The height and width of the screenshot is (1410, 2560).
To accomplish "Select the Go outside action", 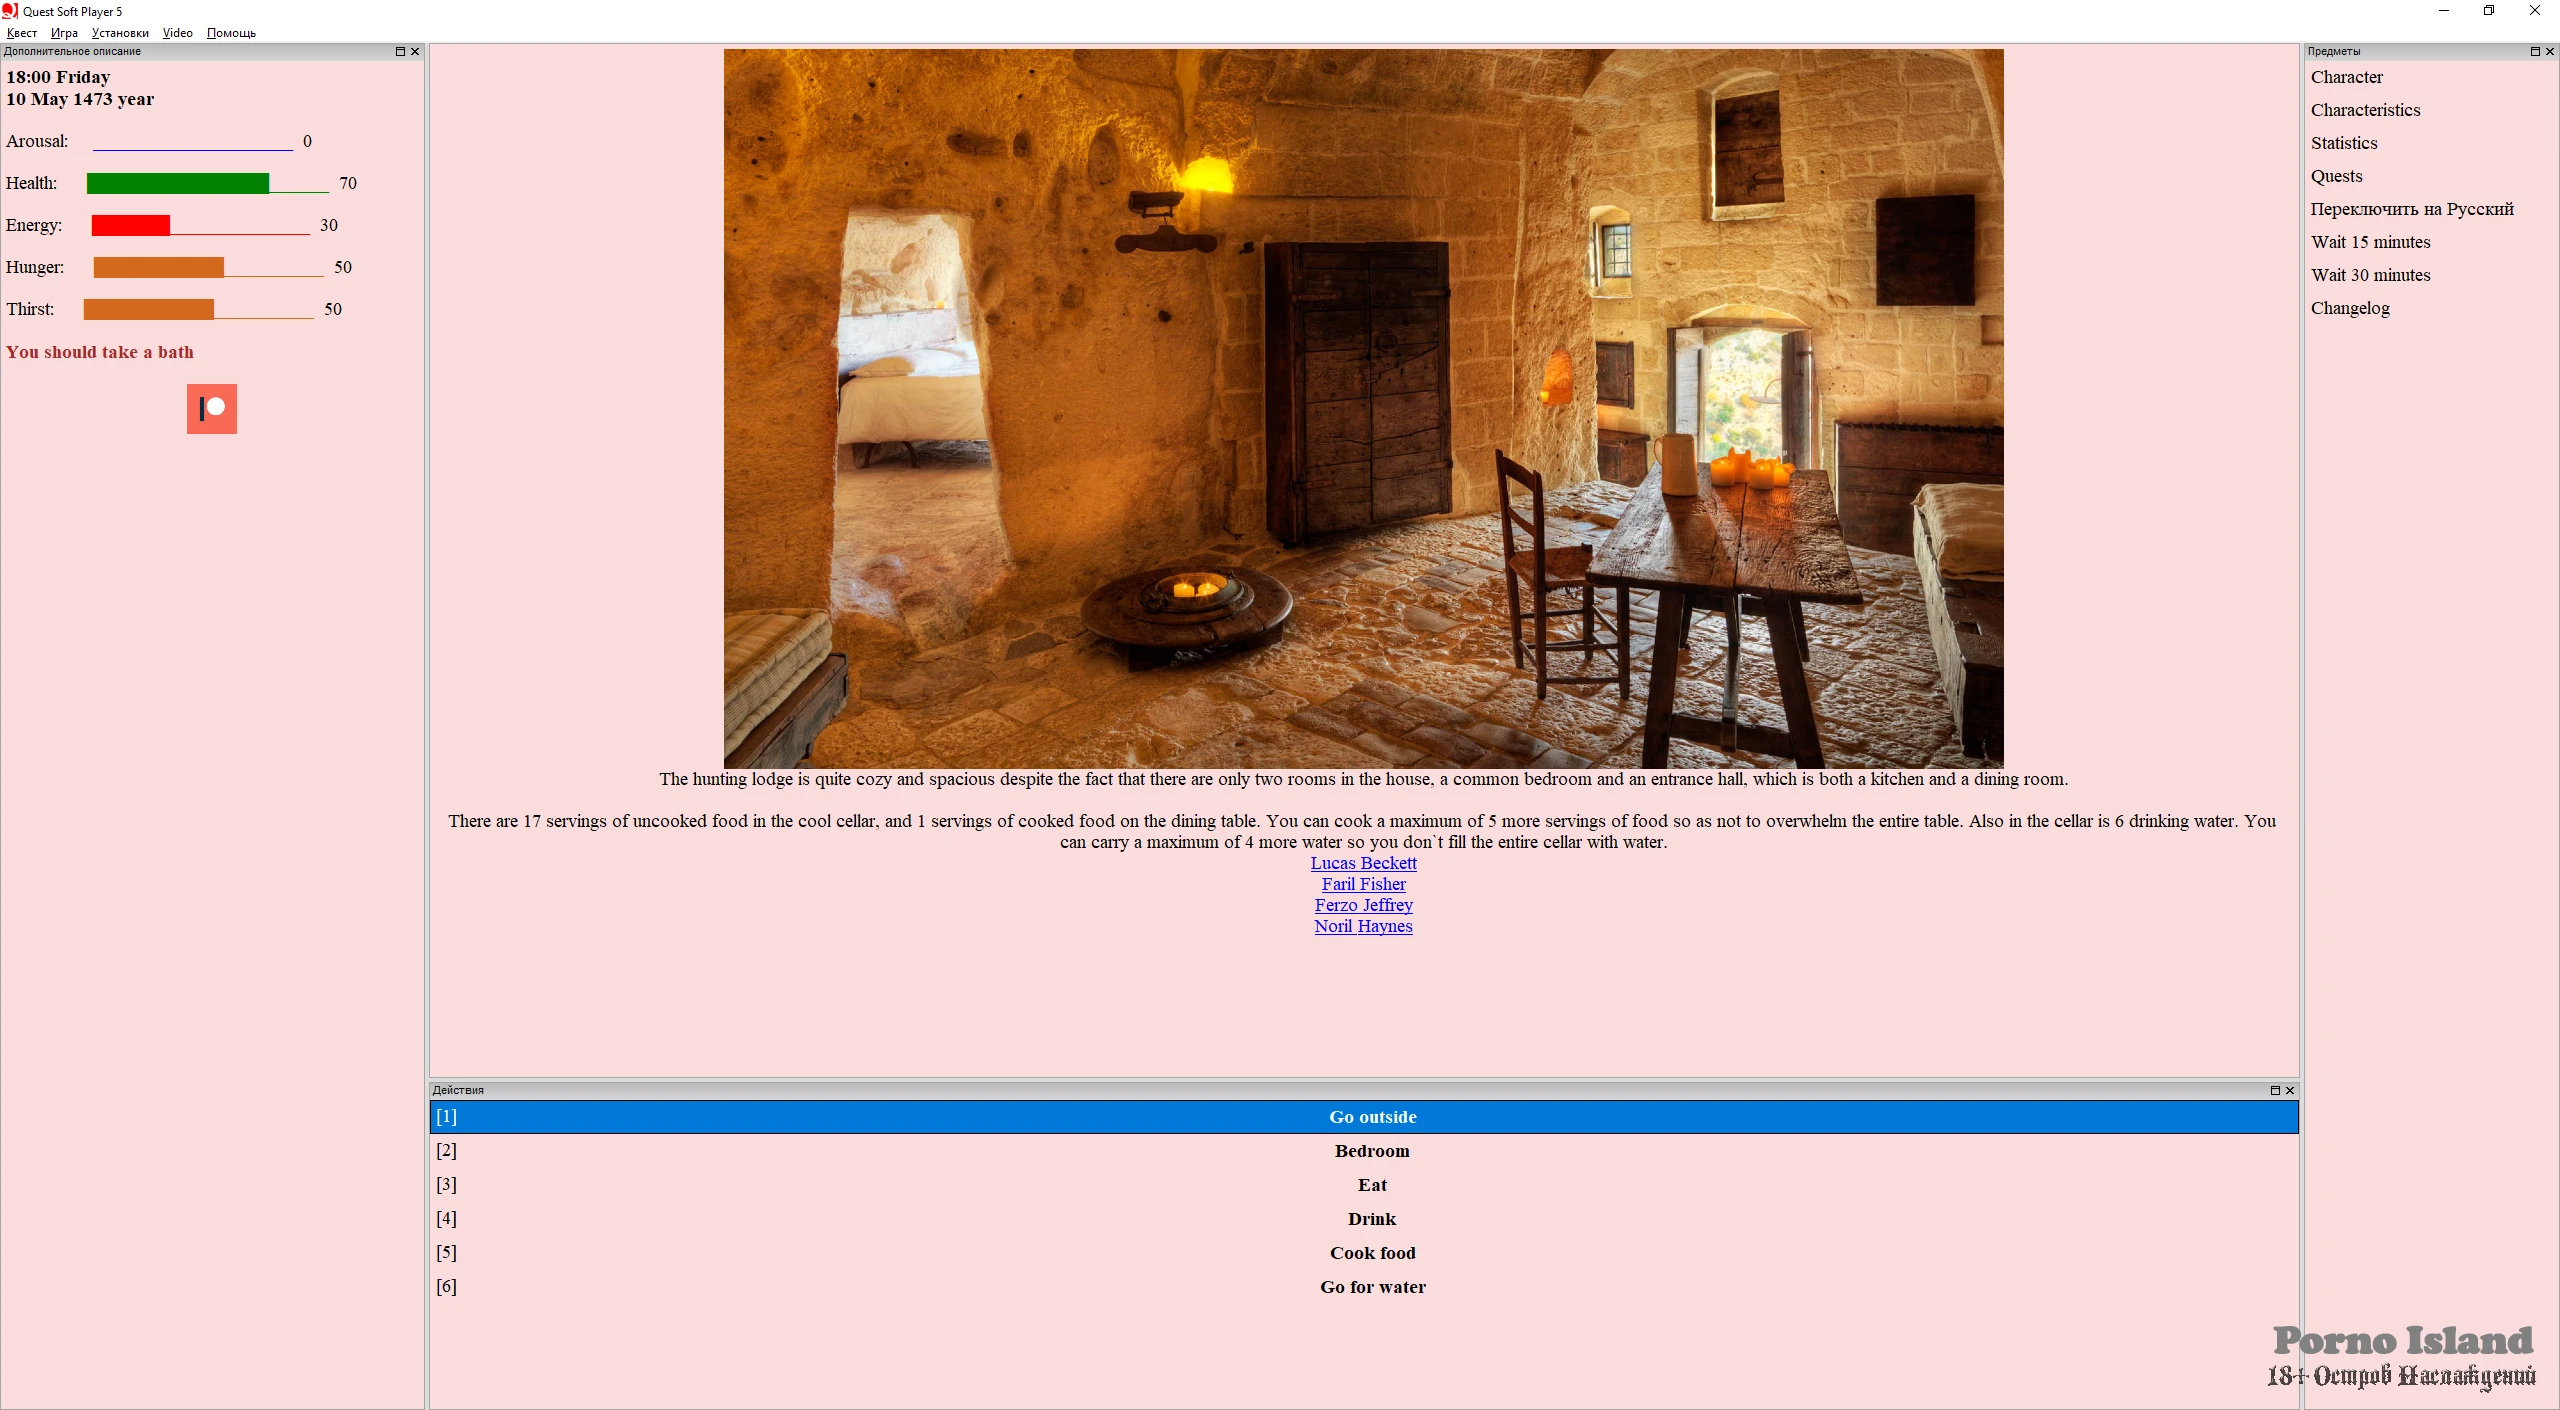I will click(x=1372, y=1117).
